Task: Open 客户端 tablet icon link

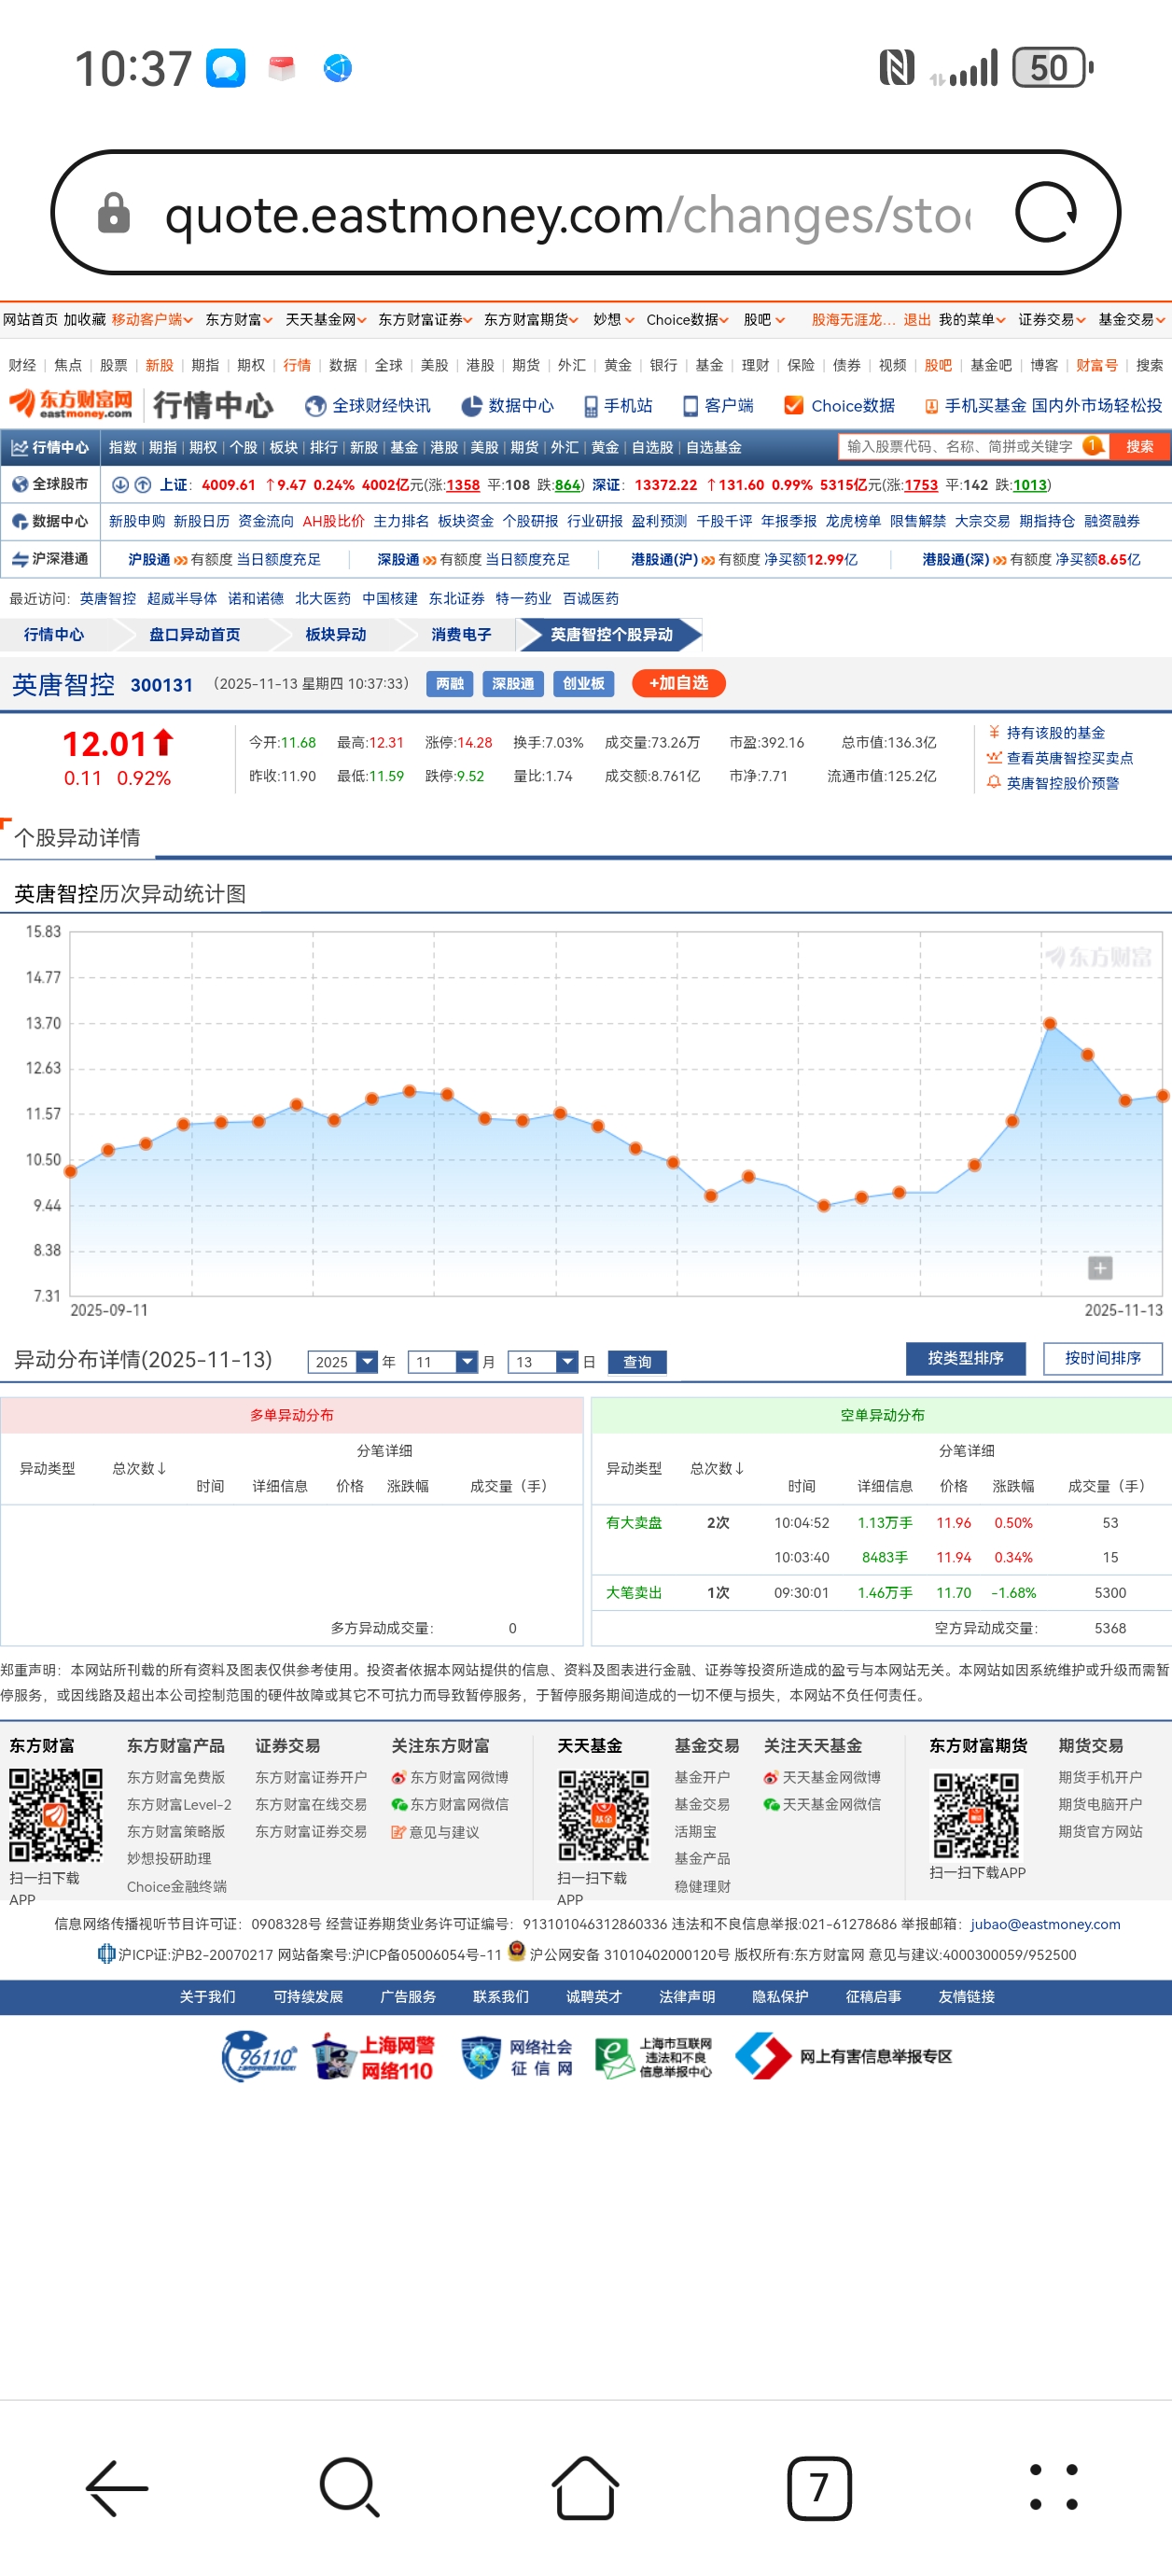Action: pyautogui.click(x=718, y=405)
